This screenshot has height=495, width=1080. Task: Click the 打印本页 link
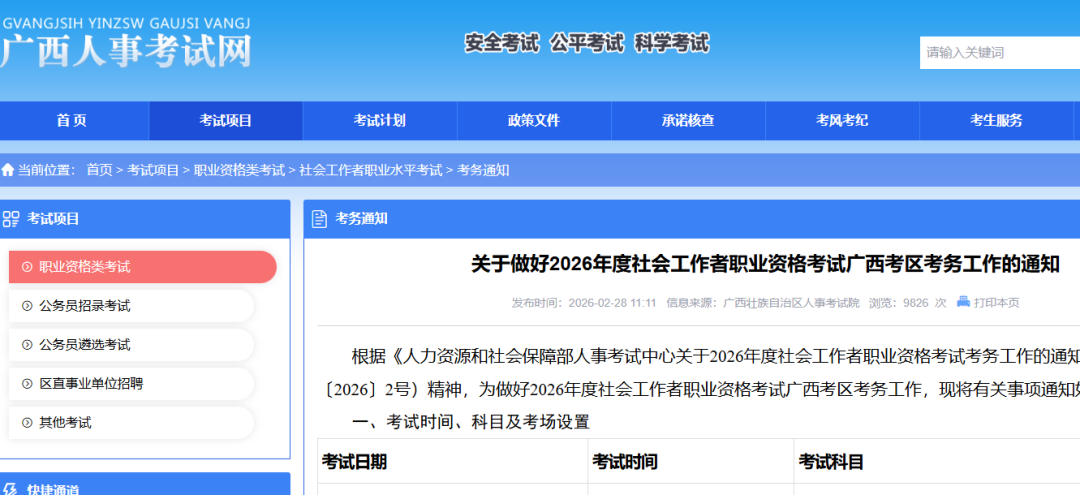[997, 302]
